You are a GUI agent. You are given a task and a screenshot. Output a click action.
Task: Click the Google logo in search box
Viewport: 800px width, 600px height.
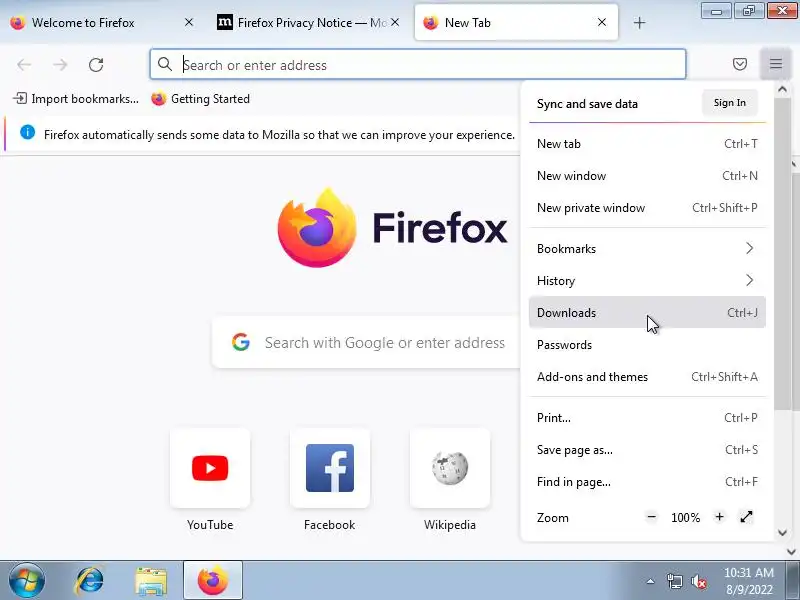click(241, 342)
